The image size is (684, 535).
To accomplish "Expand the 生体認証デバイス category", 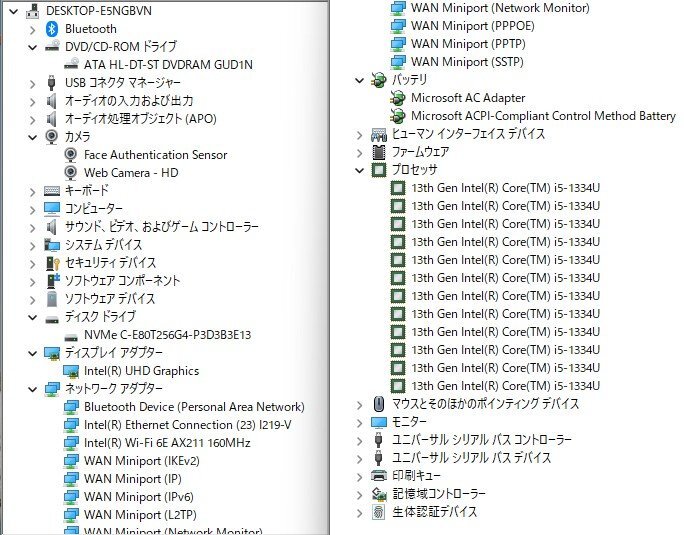I will 359,513.
